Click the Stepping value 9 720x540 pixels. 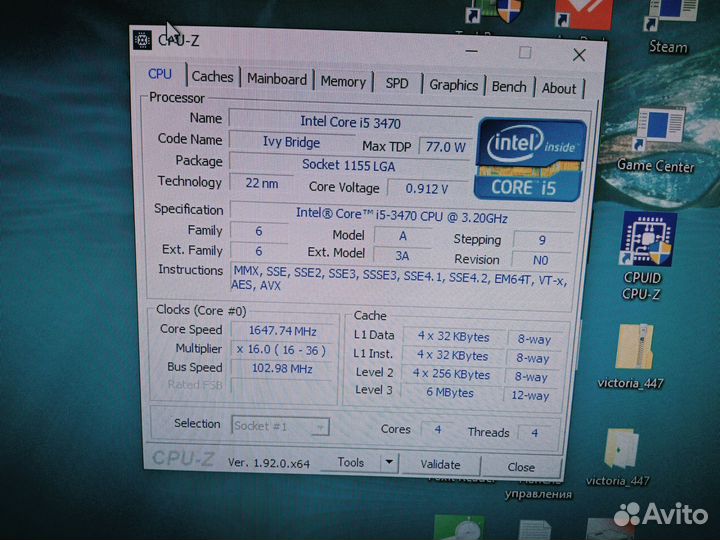tap(542, 240)
